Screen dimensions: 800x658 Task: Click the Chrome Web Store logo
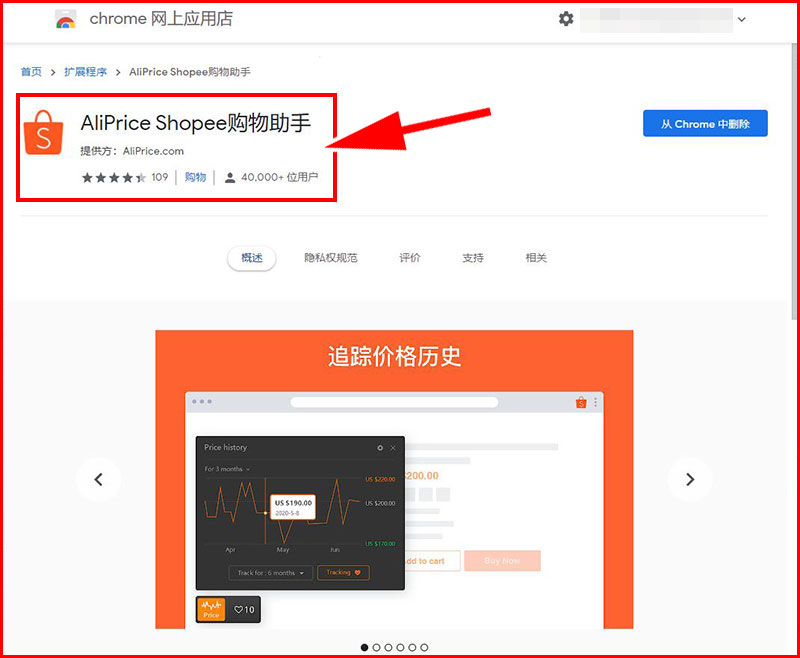pos(65,19)
